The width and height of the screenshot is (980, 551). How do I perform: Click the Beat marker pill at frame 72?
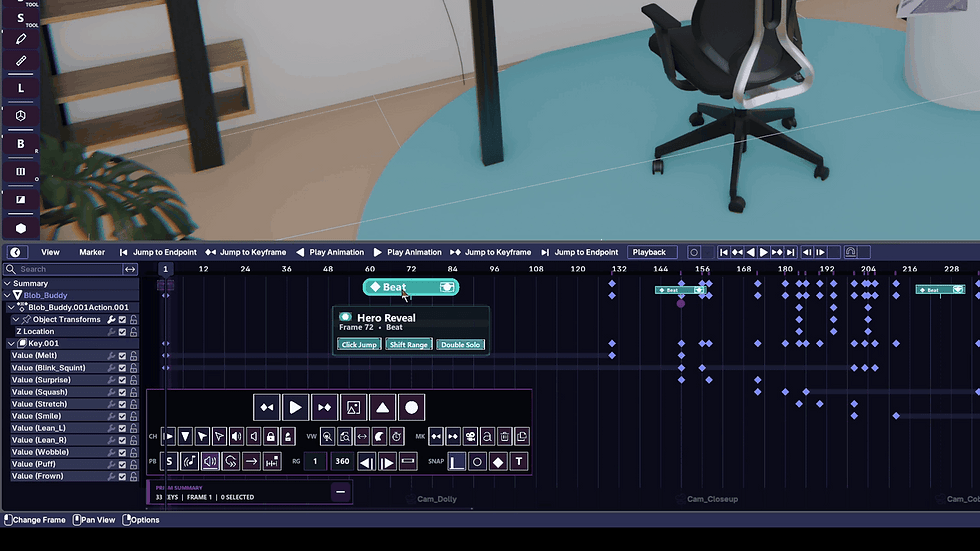point(411,287)
